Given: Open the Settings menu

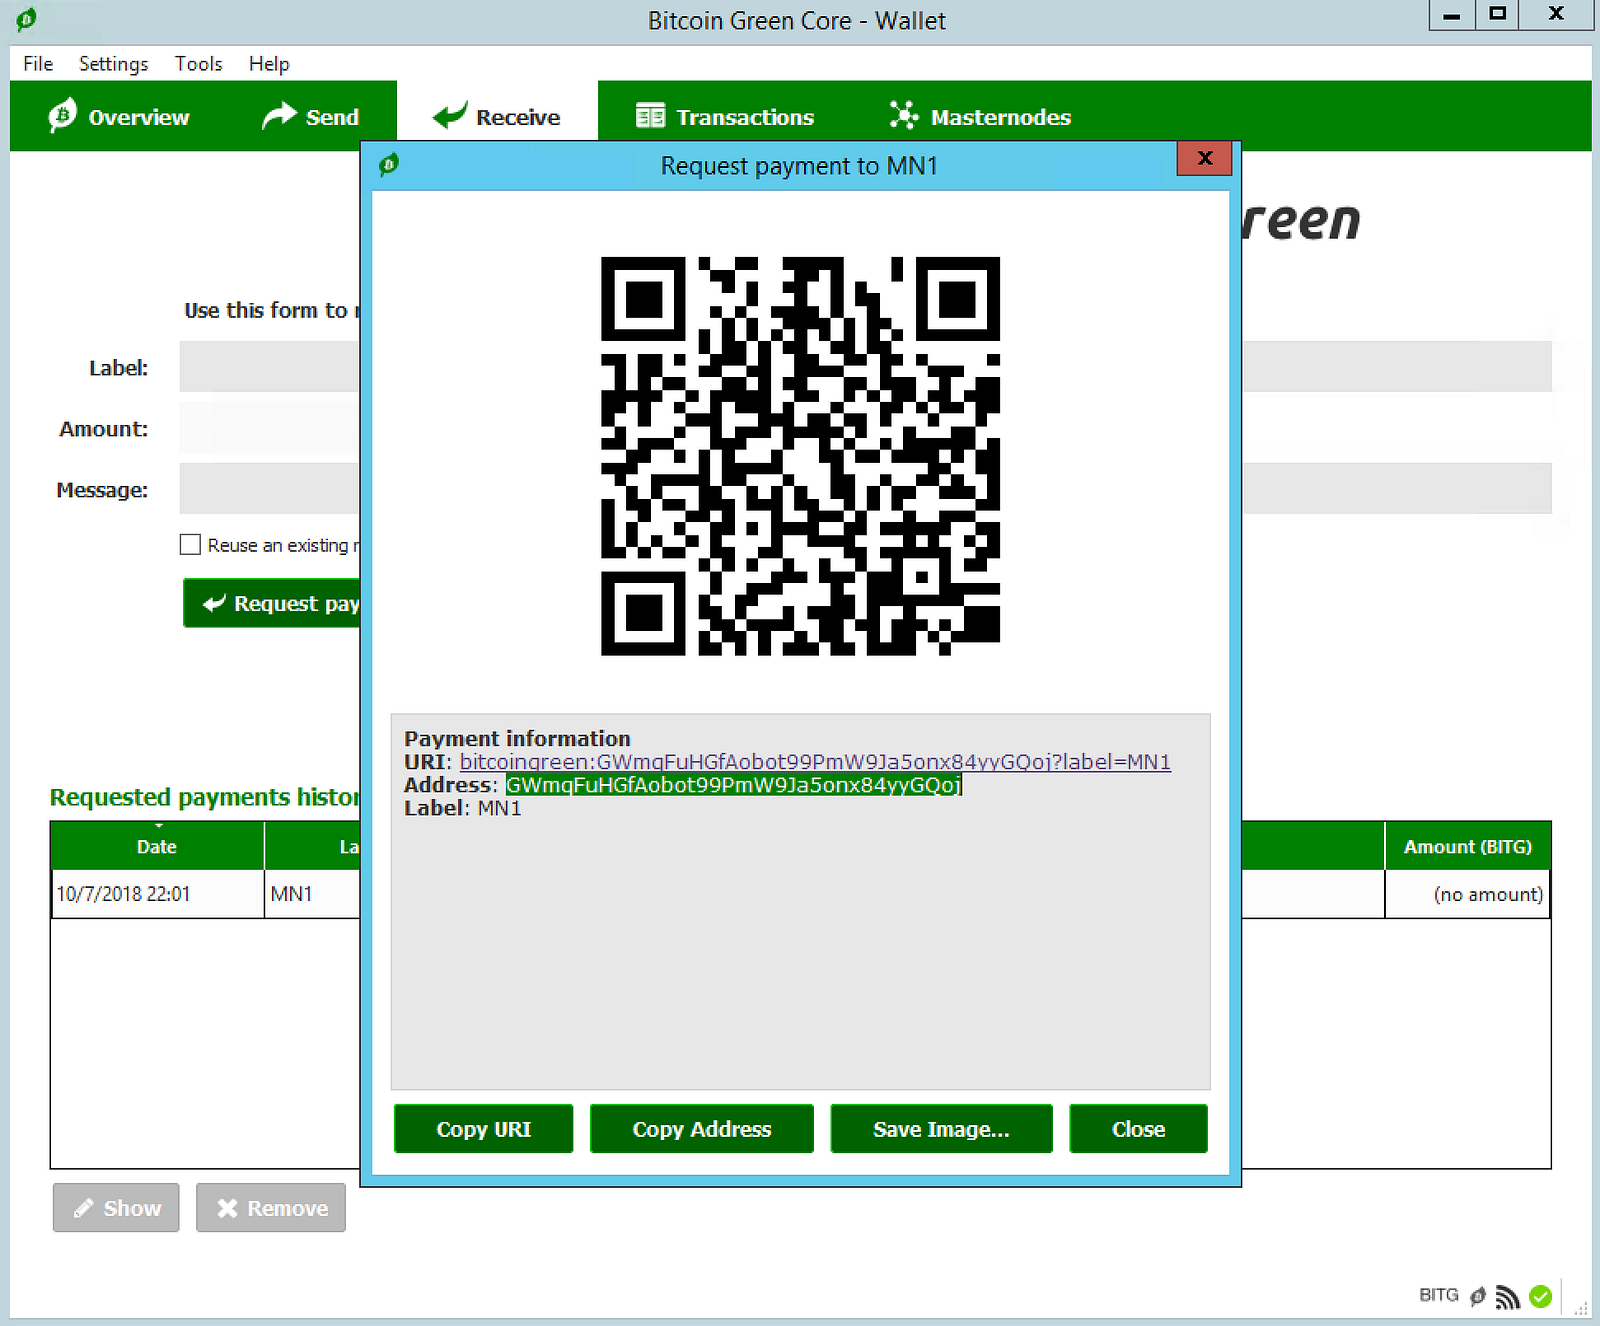Looking at the screenshot, I should 113,64.
